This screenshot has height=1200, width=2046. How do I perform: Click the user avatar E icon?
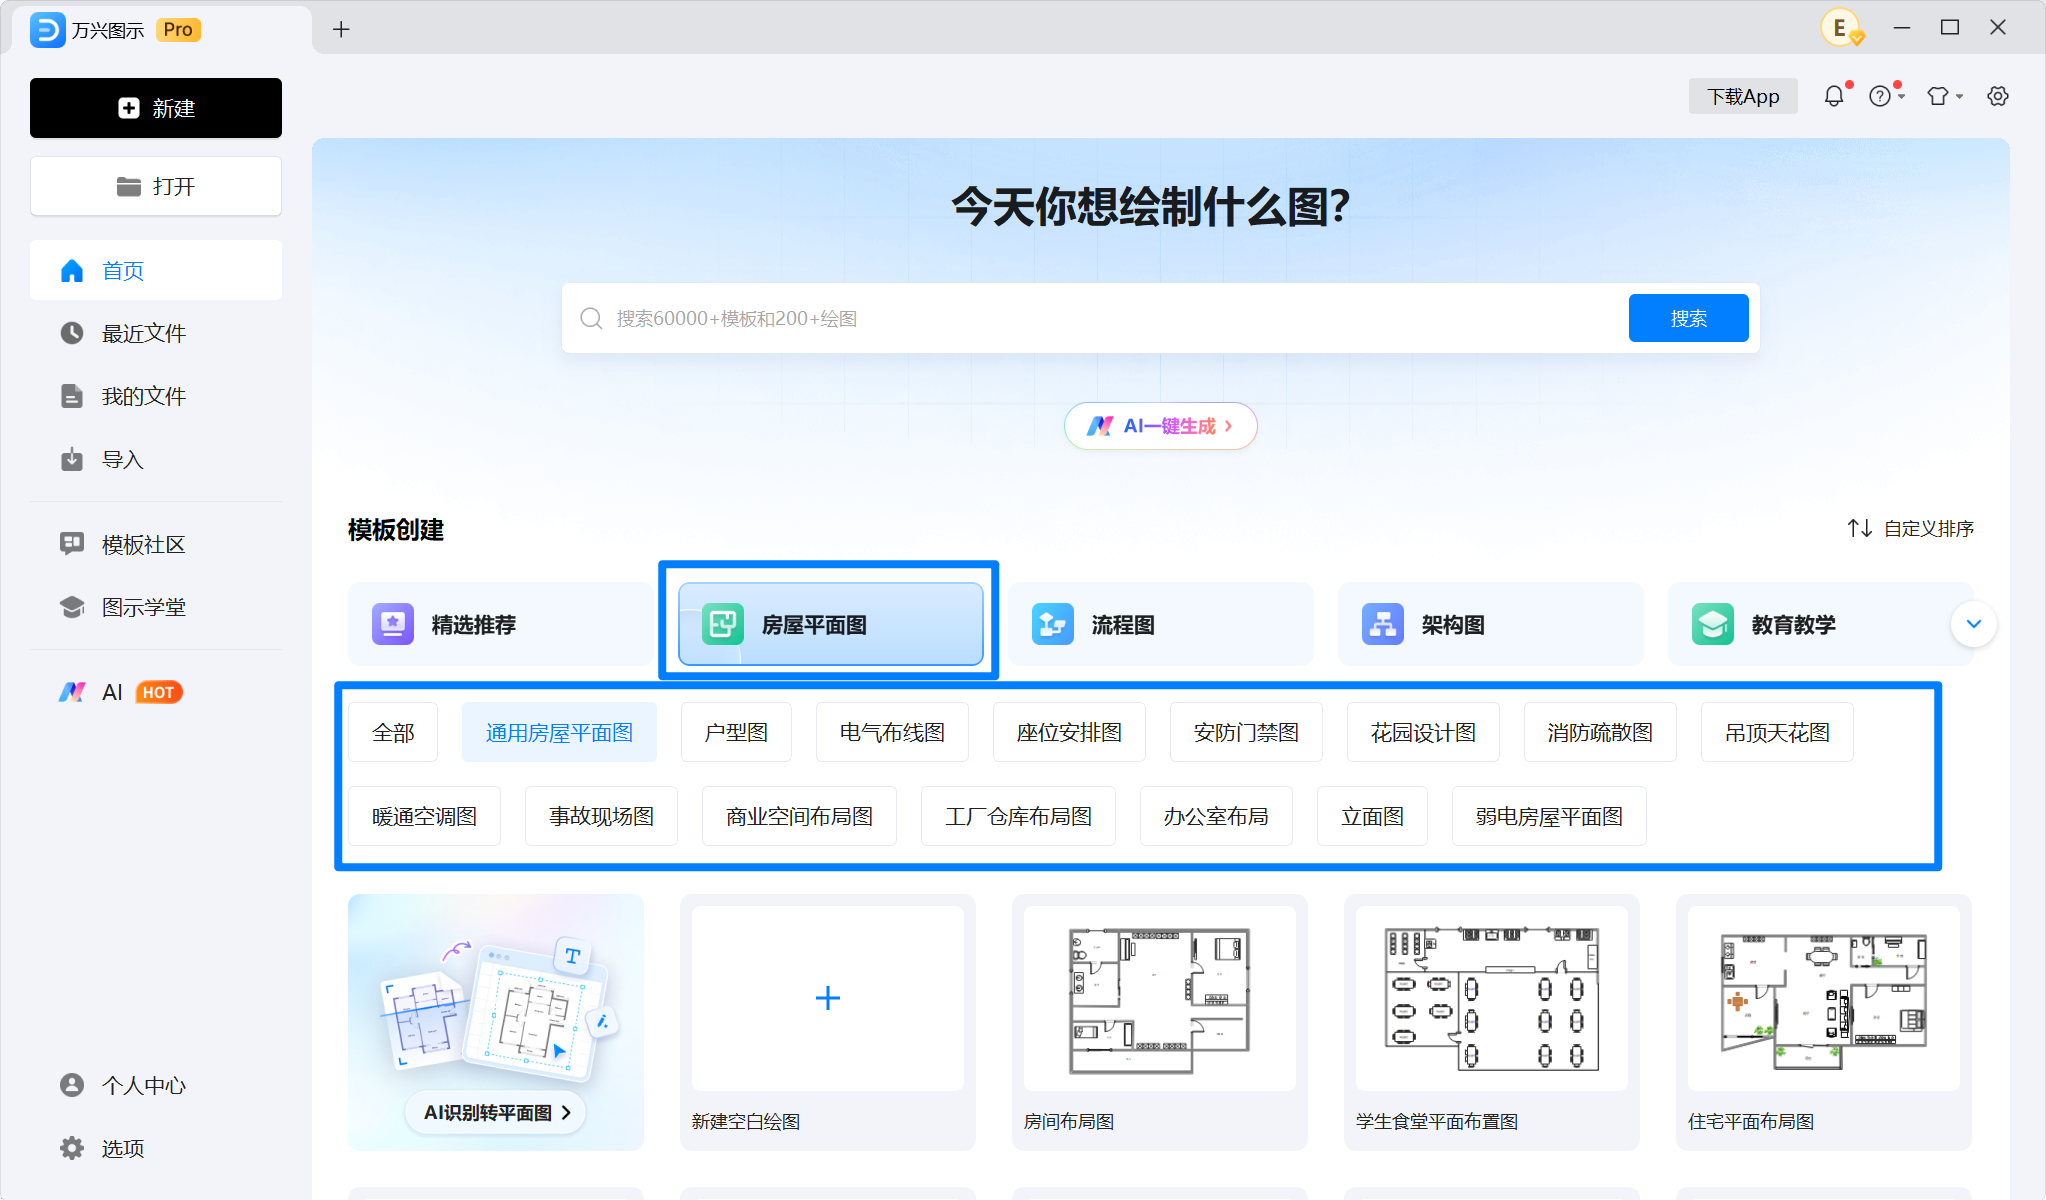[x=1841, y=28]
